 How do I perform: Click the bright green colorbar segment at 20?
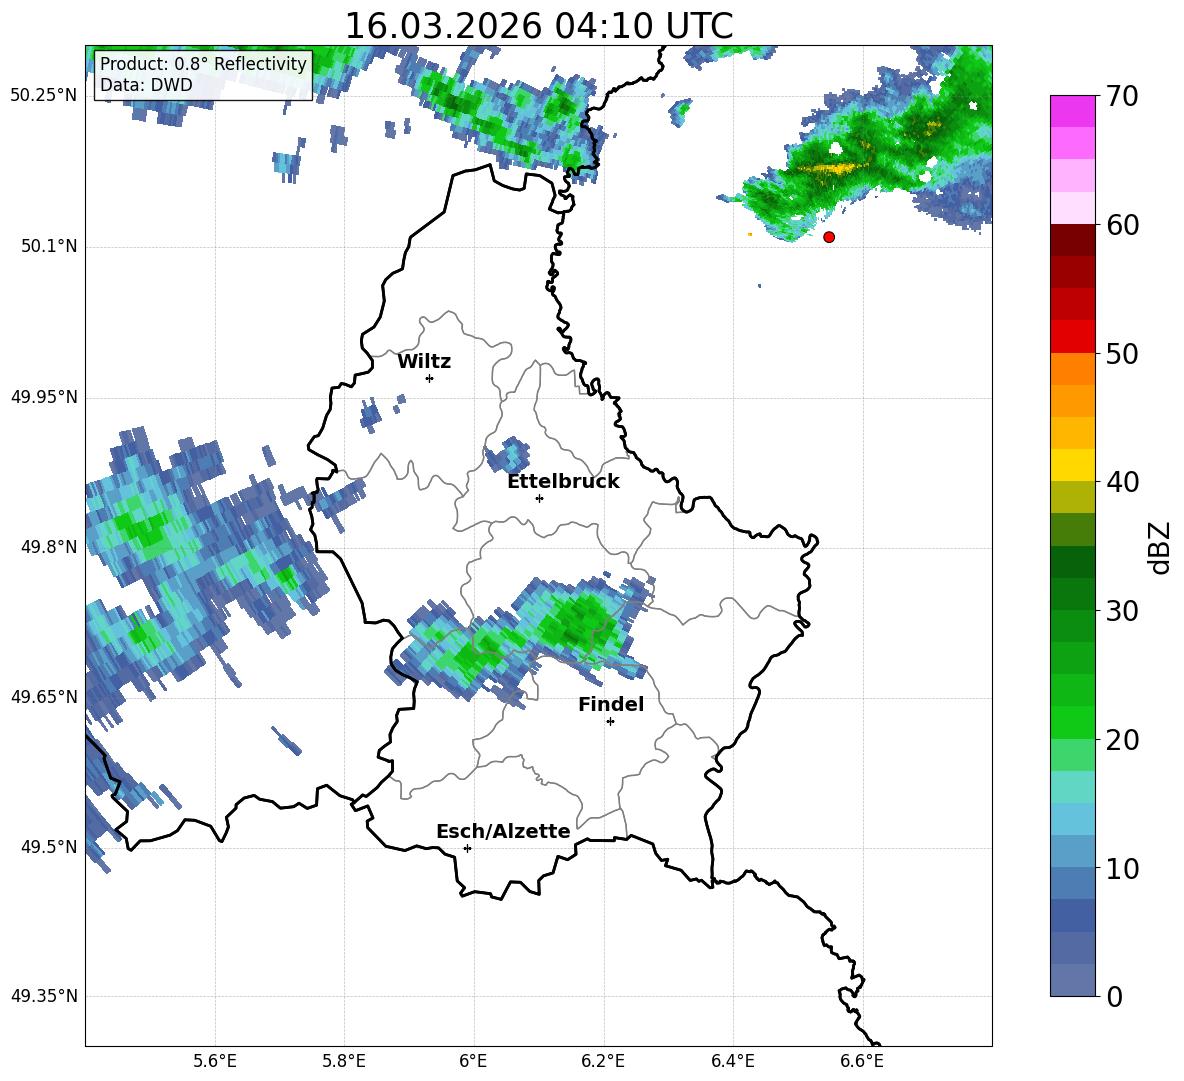pos(1072,723)
